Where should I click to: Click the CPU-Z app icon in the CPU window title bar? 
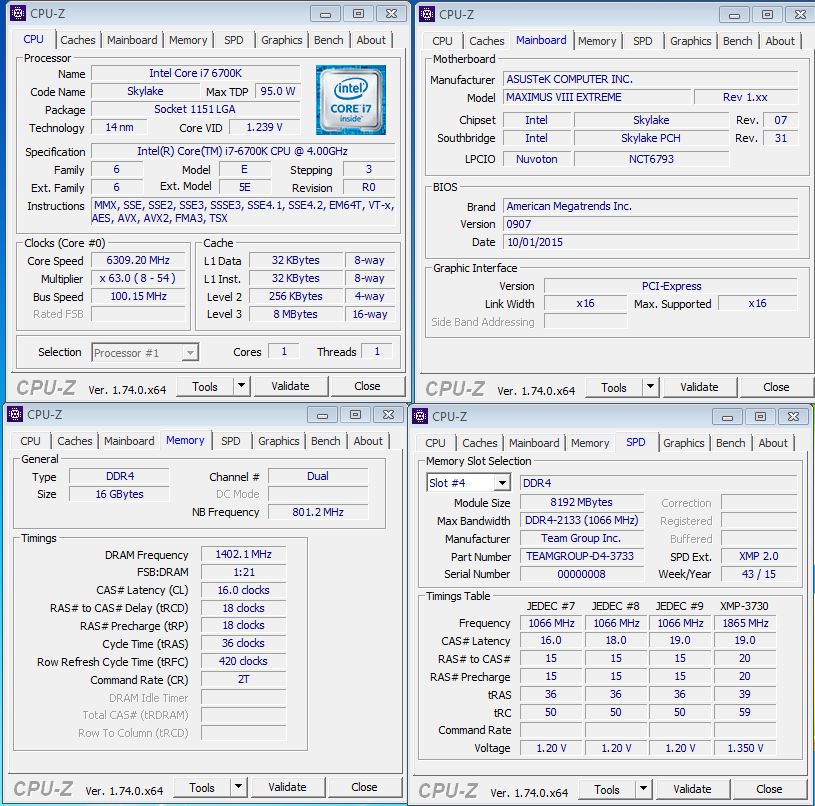(x=18, y=13)
